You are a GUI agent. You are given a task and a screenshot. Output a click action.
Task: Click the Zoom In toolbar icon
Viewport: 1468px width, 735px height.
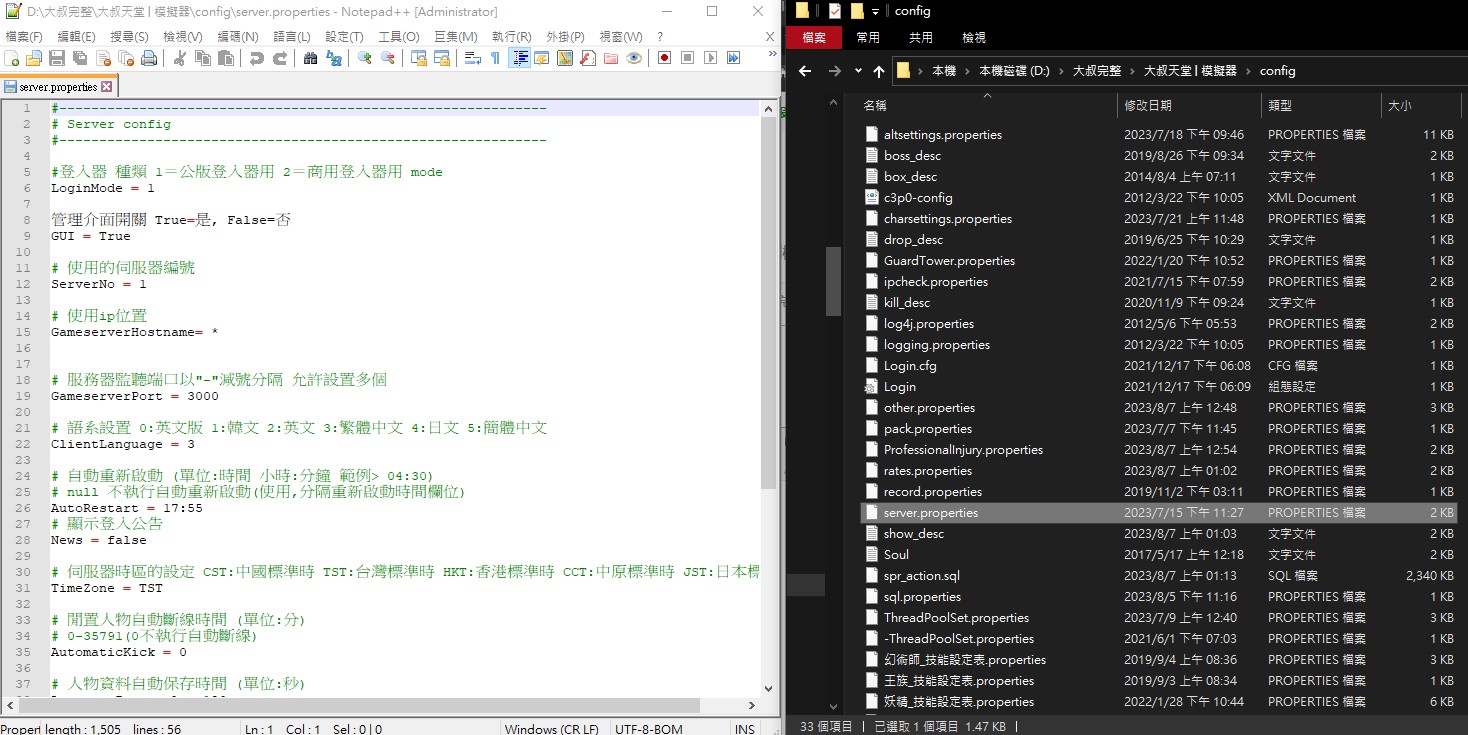[x=365, y=58]
